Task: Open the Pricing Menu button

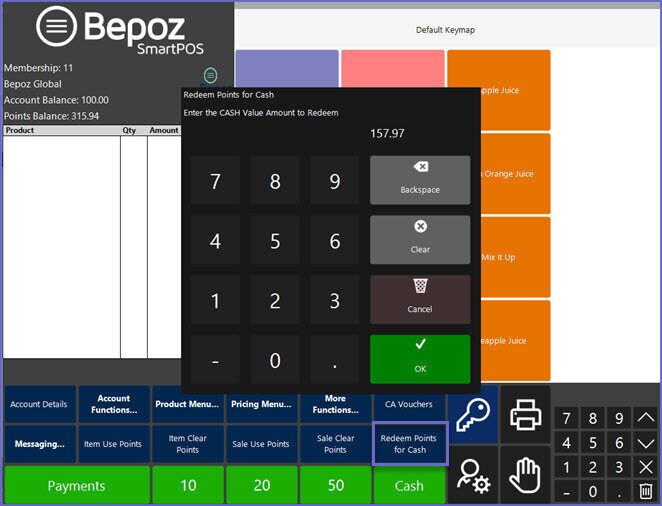Action: [260, 404]
